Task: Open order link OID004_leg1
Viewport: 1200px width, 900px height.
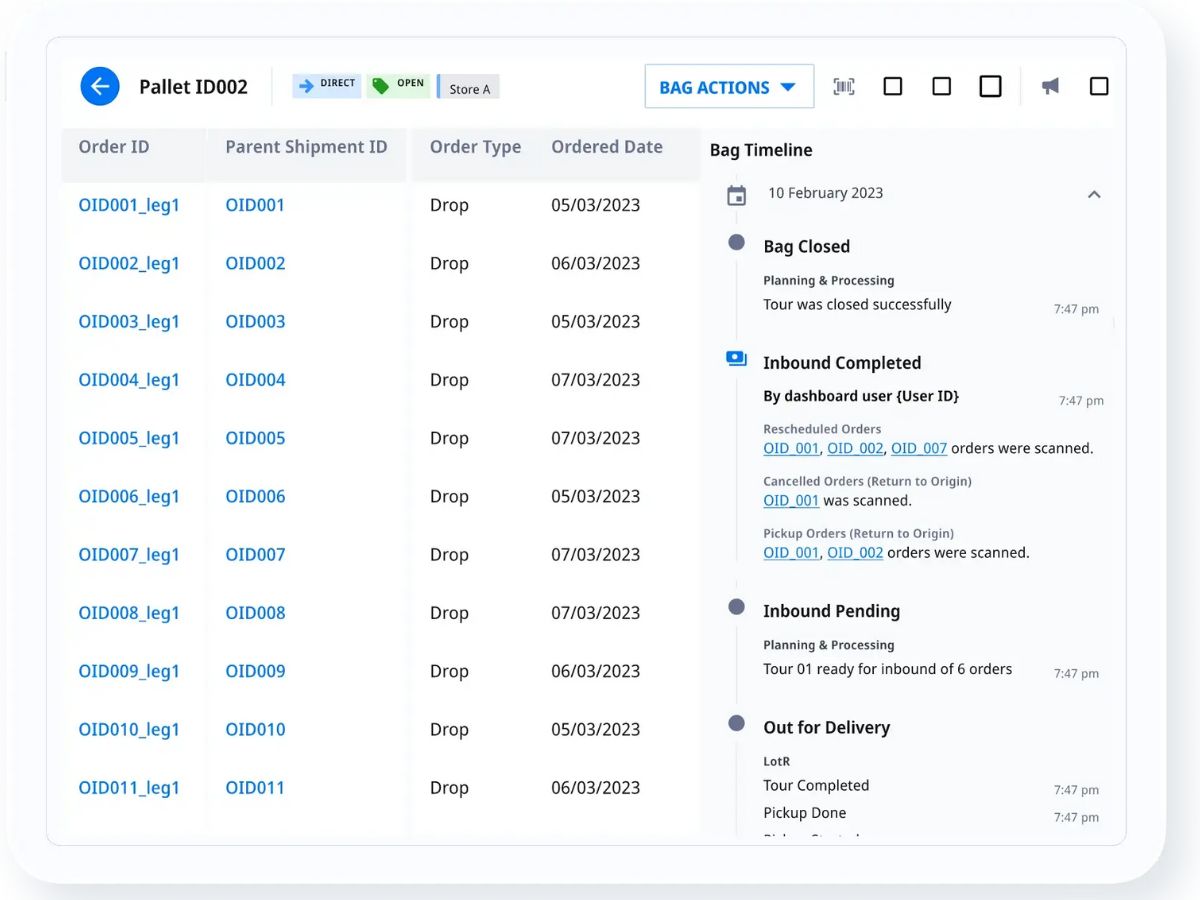Action: point(129,380)
